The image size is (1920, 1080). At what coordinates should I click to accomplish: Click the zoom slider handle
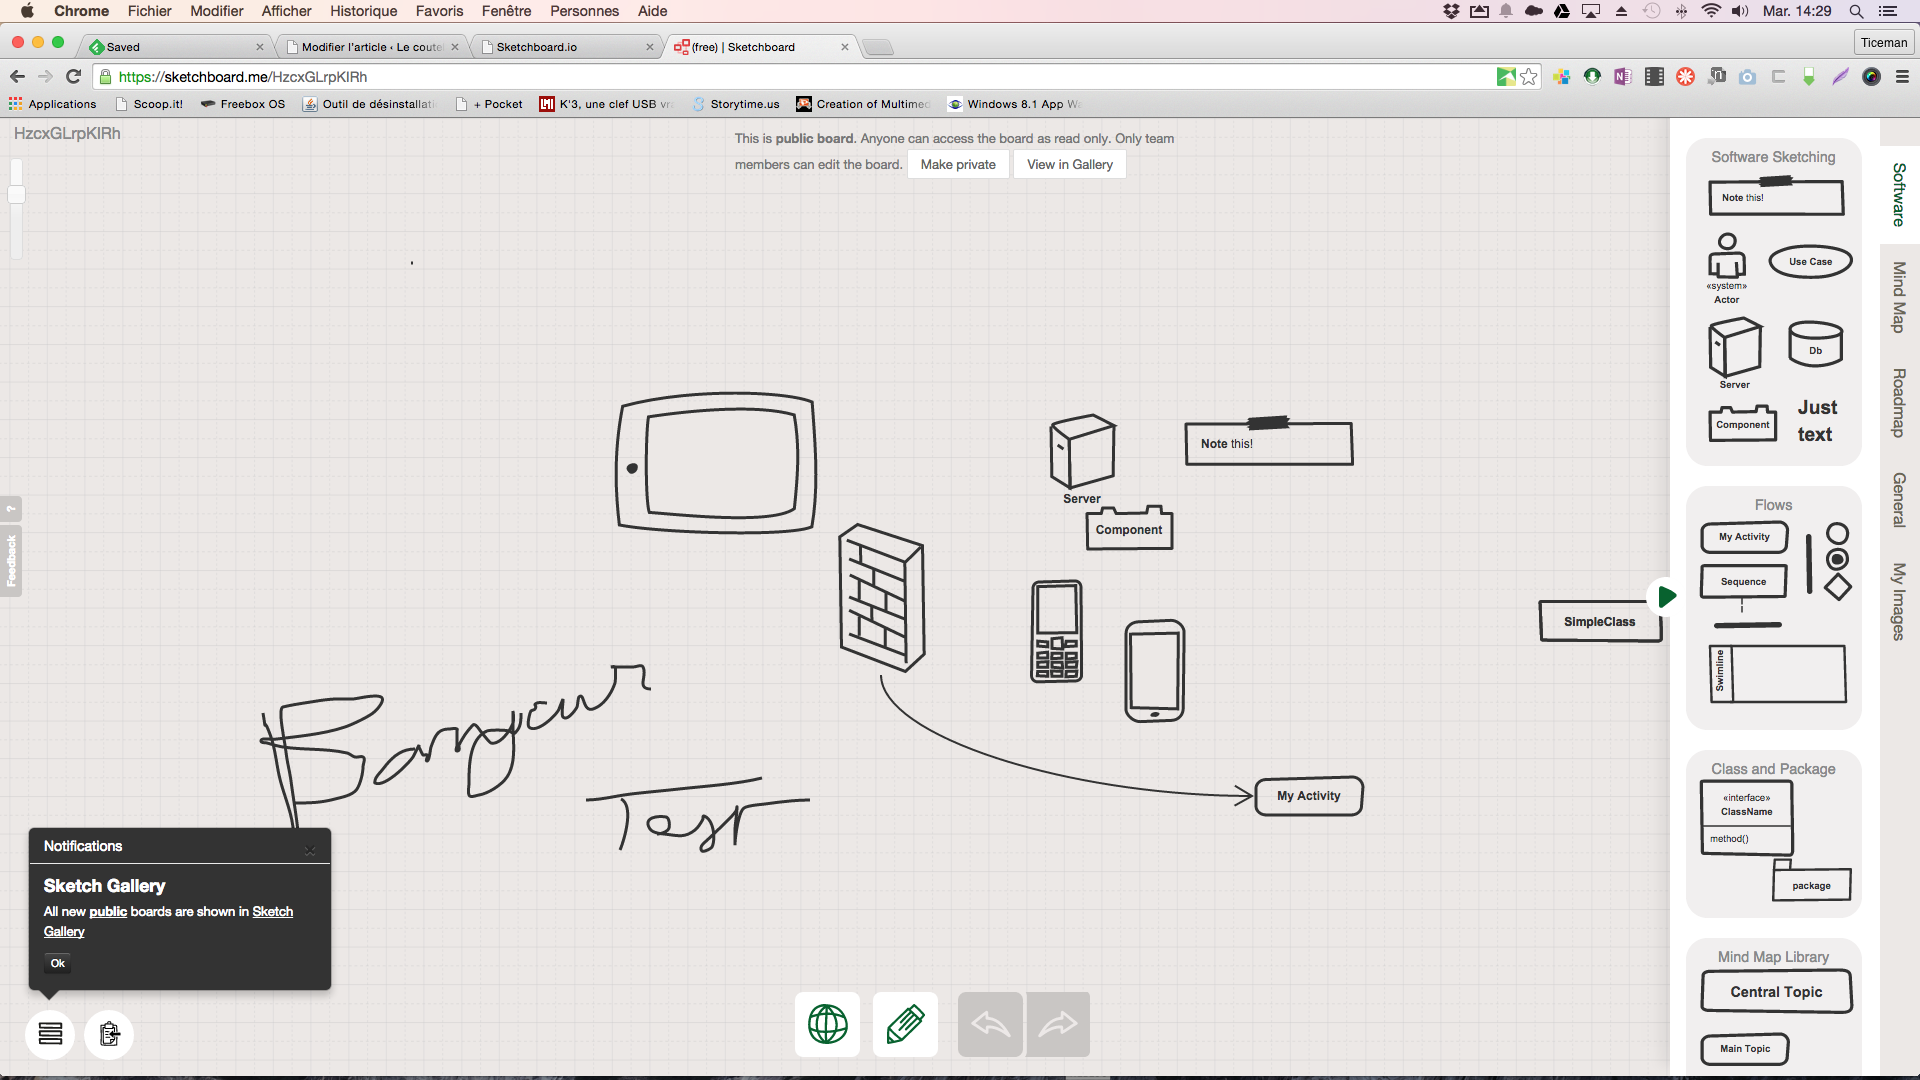tap(17, 194)
